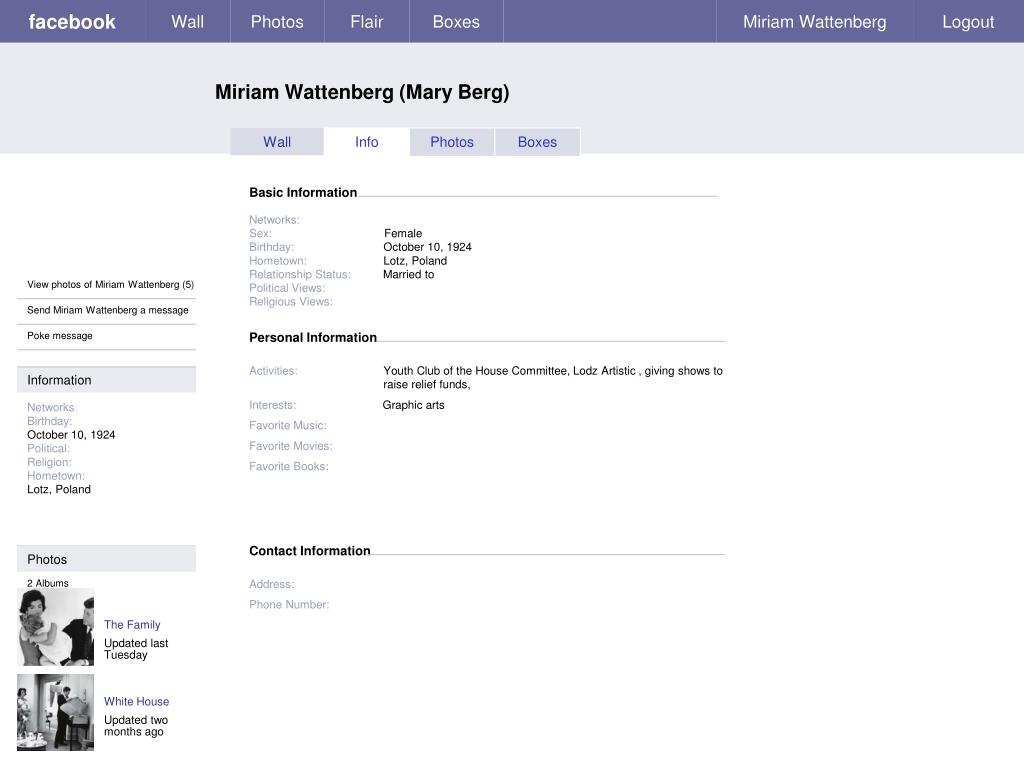Click the 'Relationship Status:' label
The height and width of the screenshot is (768, 1024).
click(300, 274)
